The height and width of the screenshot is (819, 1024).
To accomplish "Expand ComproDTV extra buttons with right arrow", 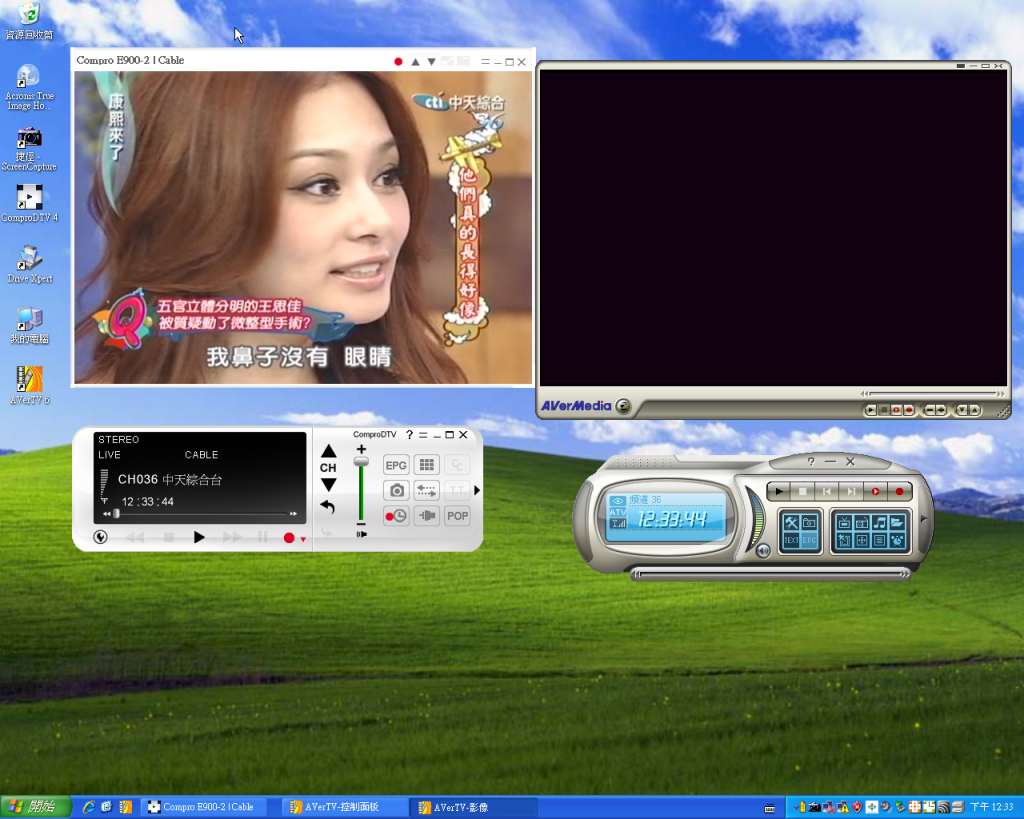I will pos(477,490).
